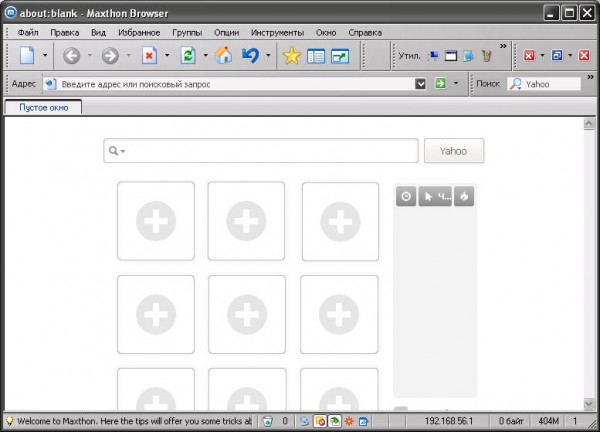Click the lightbulb tips icon in status bar

click(x=10, y=421)
